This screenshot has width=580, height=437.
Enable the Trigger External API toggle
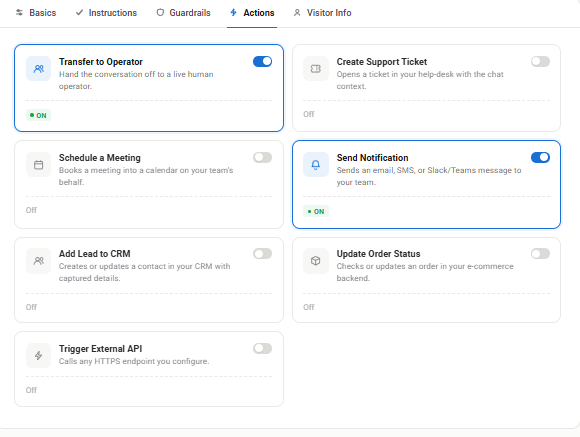click(263, 349)
